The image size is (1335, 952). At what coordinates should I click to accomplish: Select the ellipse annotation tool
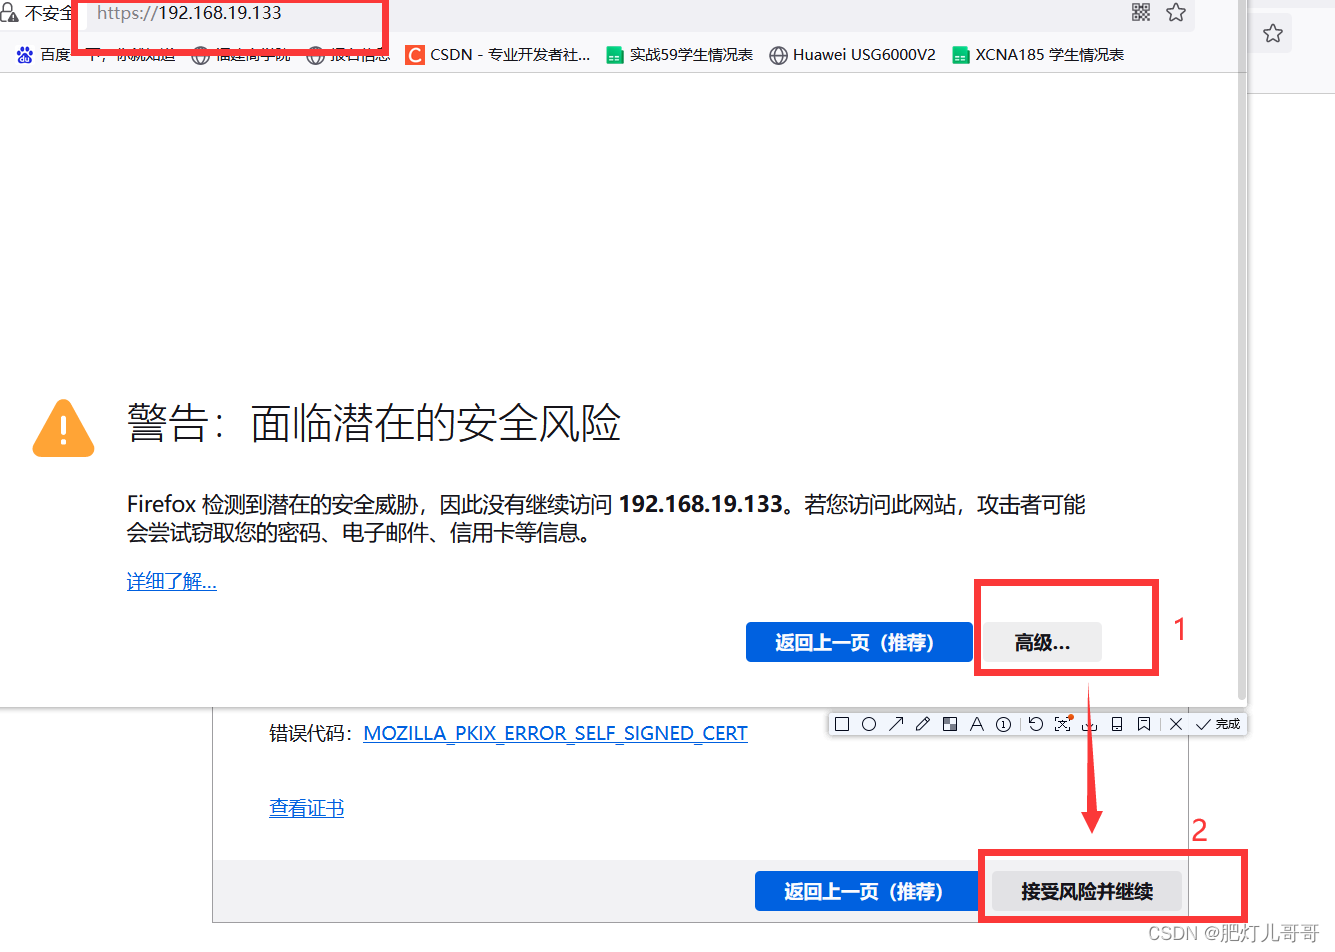point(869,724)
